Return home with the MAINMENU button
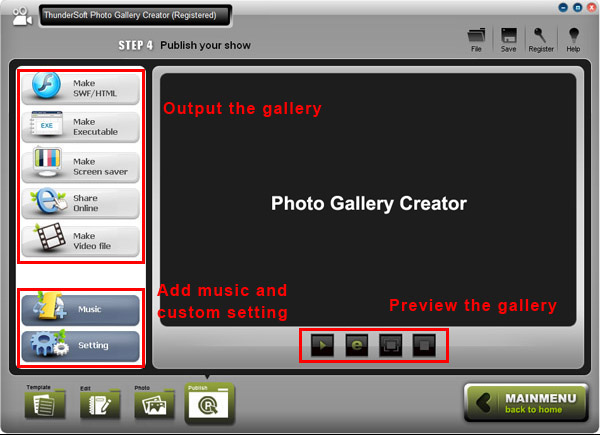Screen dimensions: 600x435 526,403
